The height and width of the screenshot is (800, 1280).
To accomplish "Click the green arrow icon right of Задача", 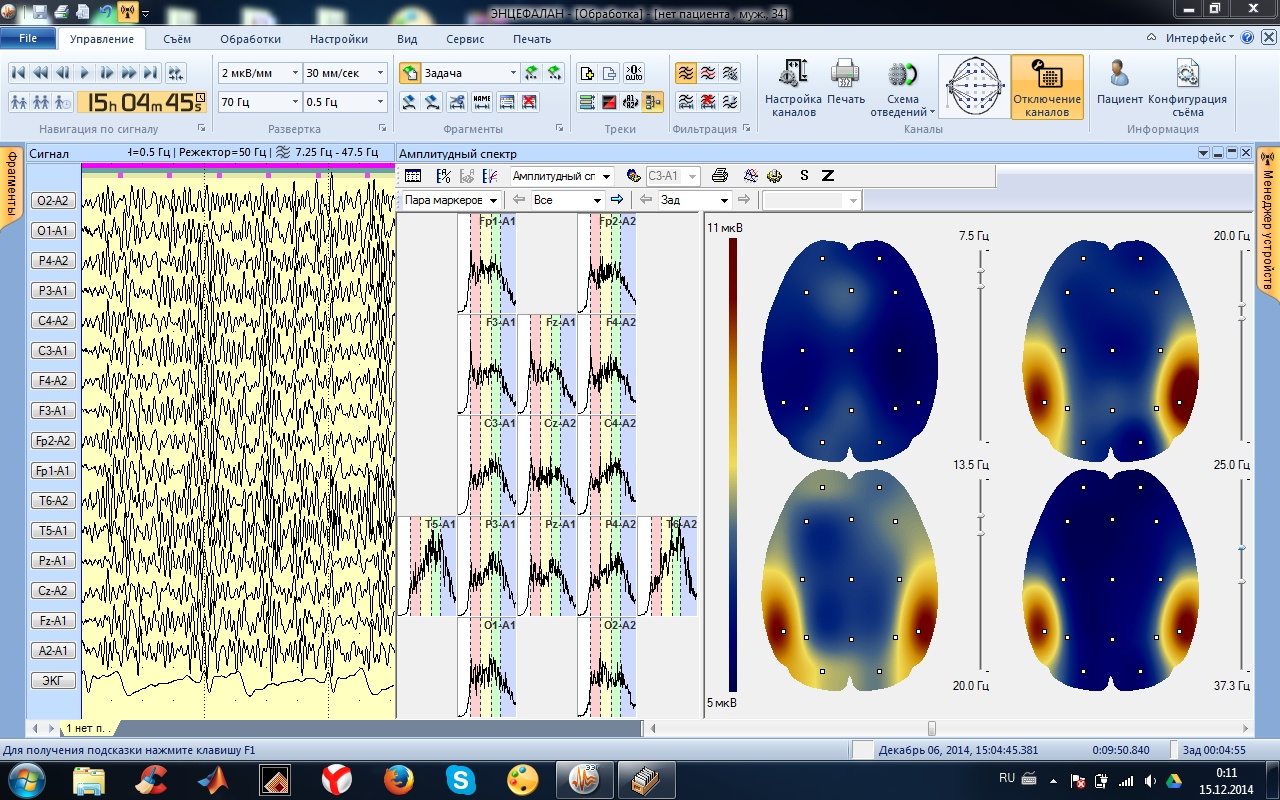I will point(532,73).
